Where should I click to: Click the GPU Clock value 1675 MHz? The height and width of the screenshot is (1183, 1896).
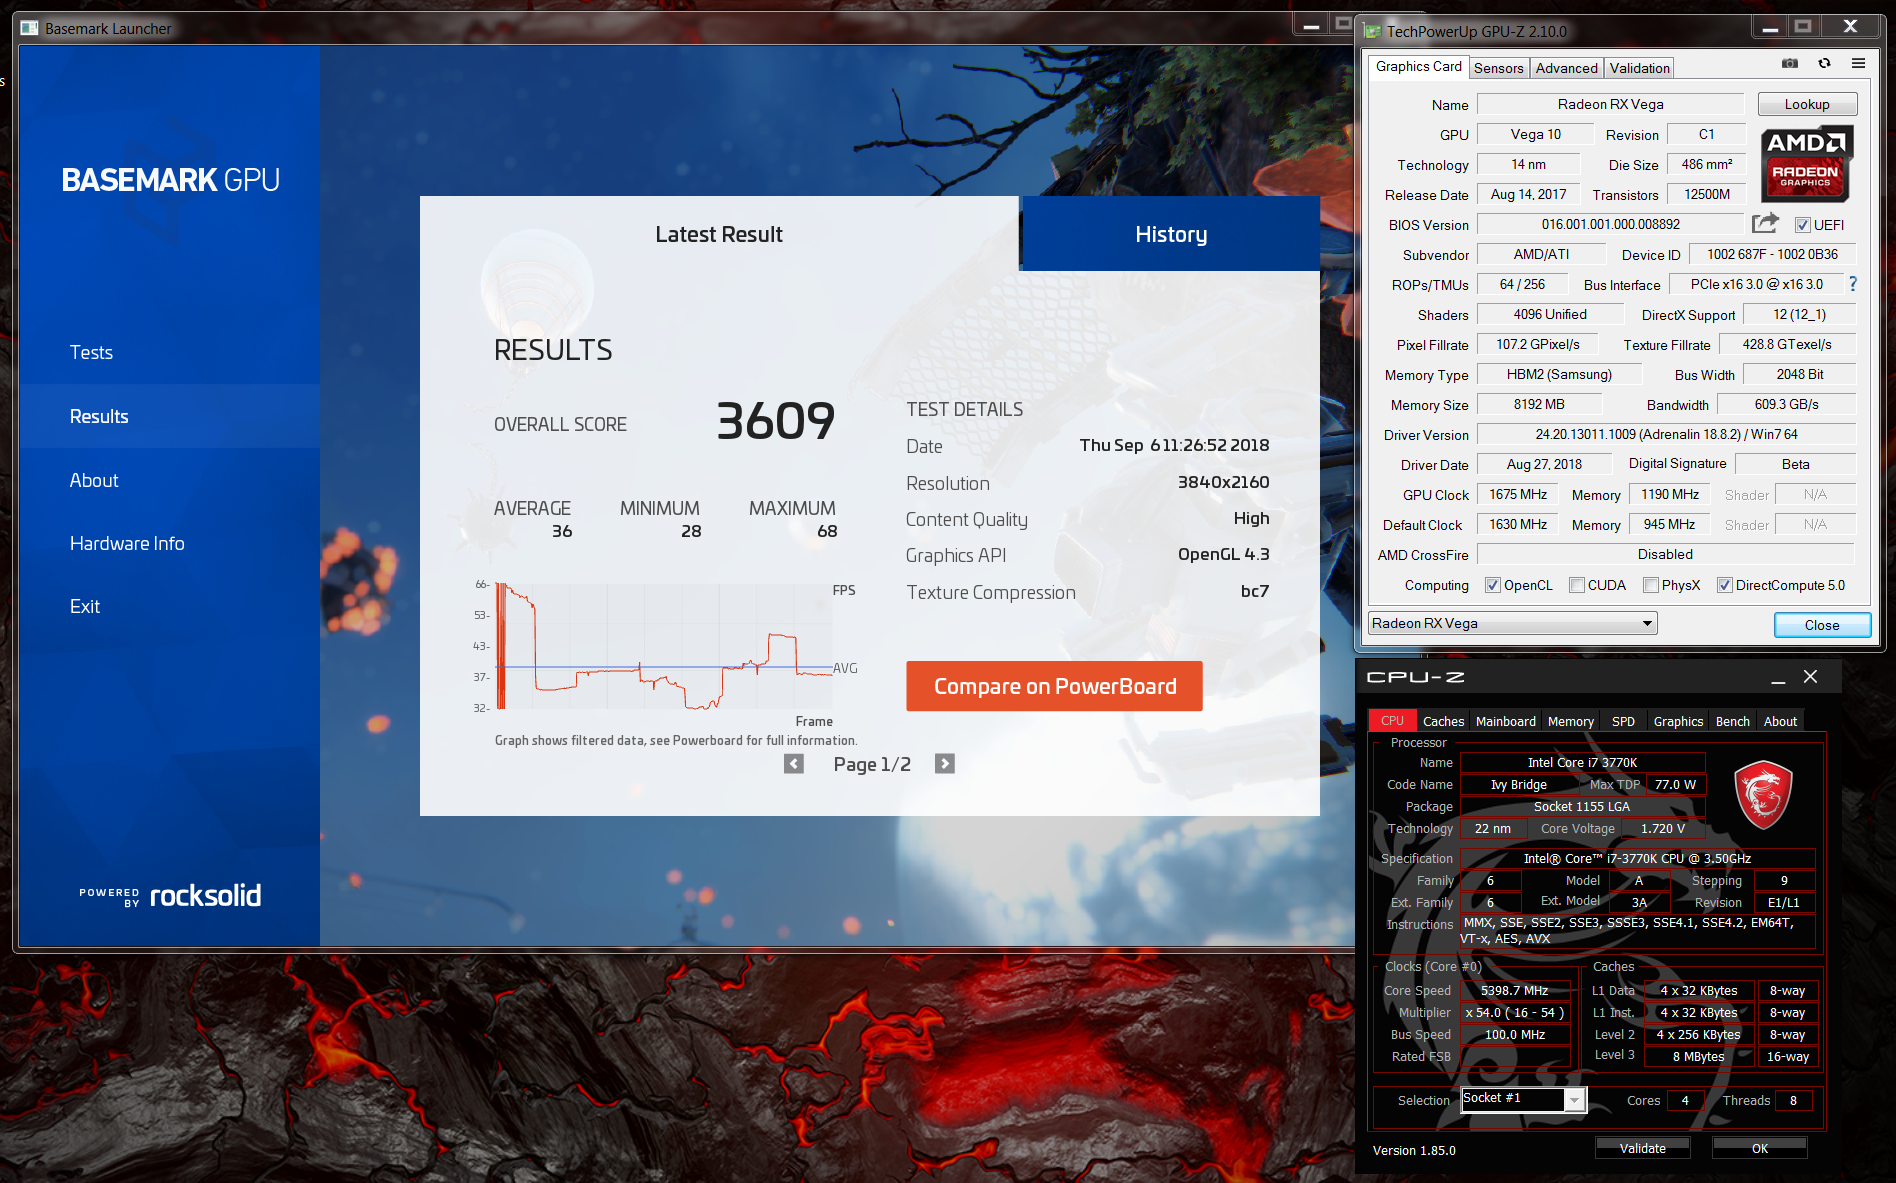1517,494
